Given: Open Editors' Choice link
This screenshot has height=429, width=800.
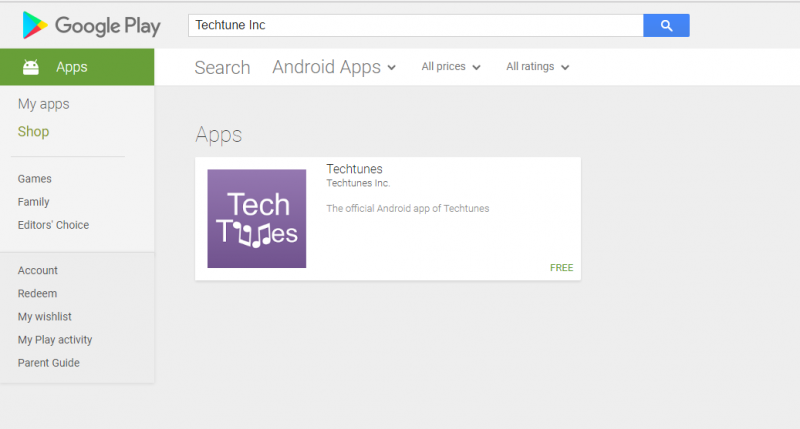Looking at the screenshot, I should point(53,225).
